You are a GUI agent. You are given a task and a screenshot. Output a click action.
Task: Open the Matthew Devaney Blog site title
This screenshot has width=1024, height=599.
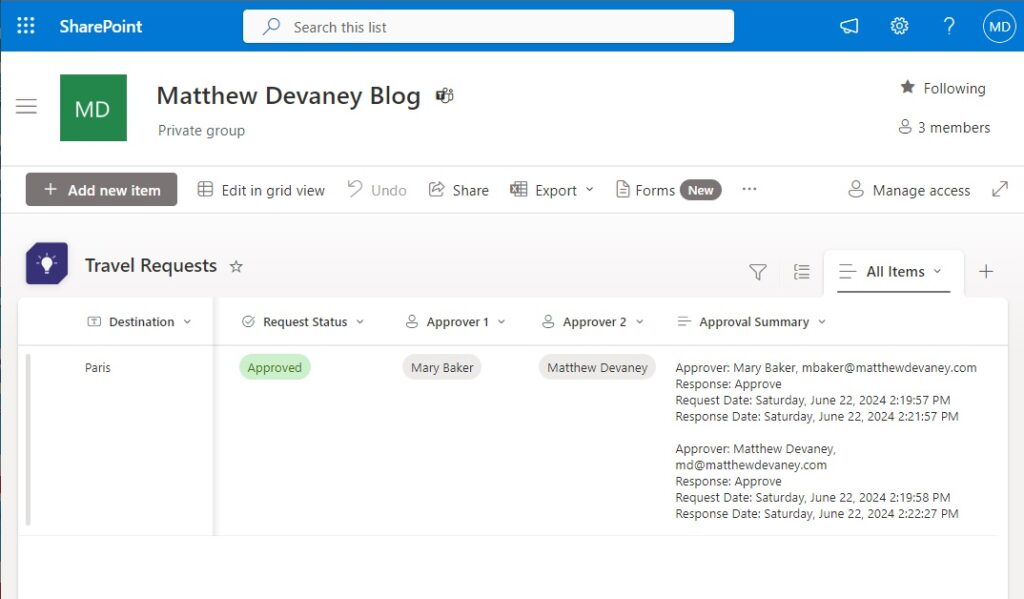click(289, 96)
